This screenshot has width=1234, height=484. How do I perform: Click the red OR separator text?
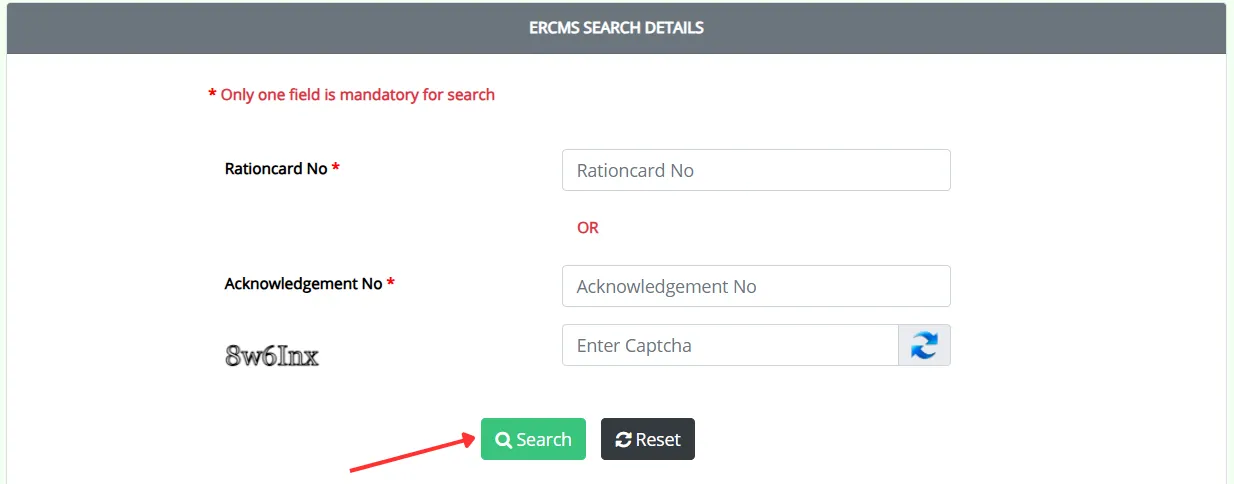click(x=588, y=228)
